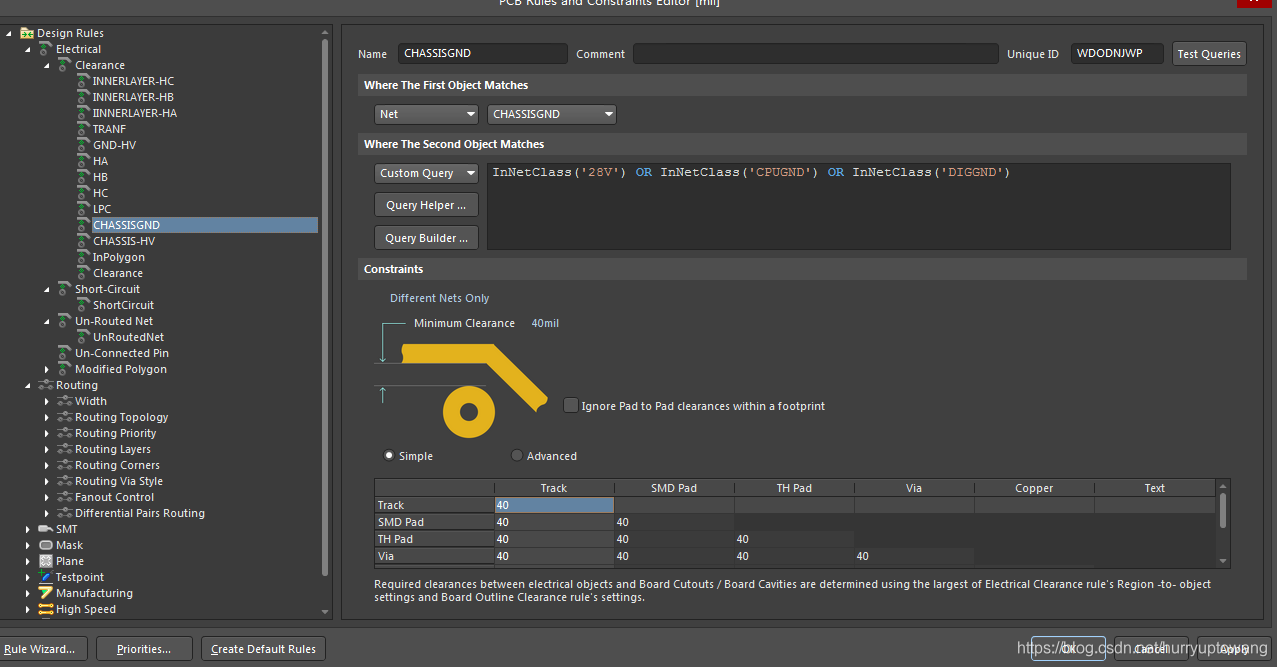Screen dimensions: 1277x667
Task: Click the ShortCircuit rule icon
Action: coord(84,305)
